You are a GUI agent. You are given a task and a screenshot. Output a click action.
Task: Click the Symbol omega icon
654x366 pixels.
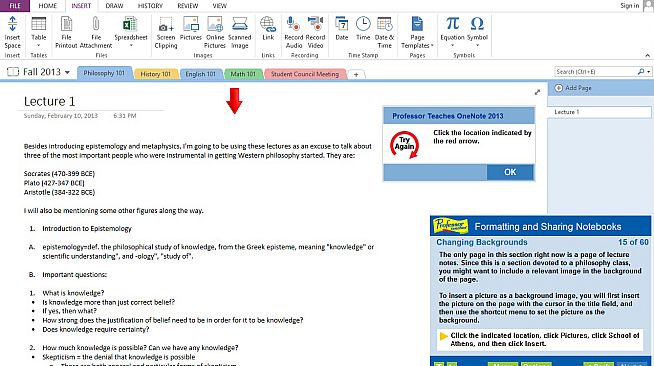477,24
